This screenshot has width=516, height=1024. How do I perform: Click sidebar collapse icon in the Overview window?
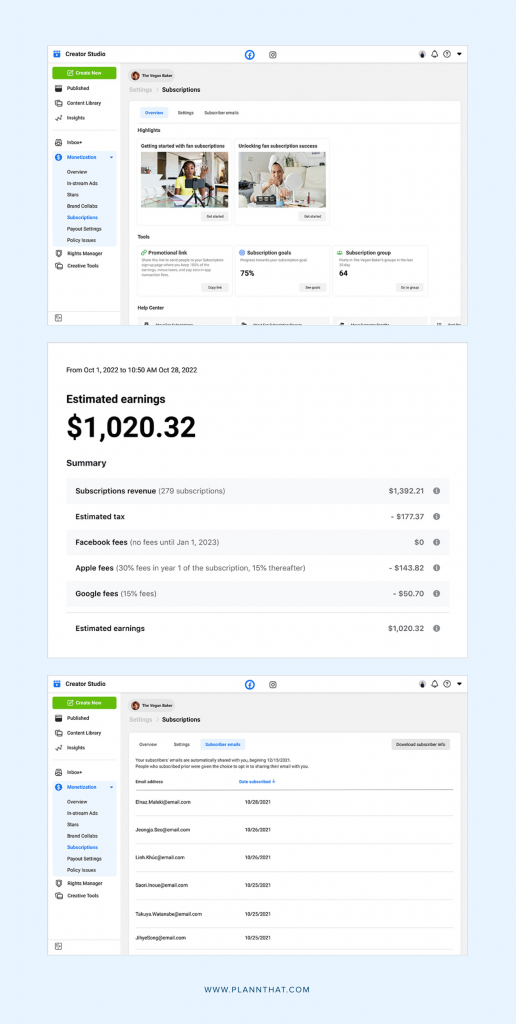(x=58, y=318)
